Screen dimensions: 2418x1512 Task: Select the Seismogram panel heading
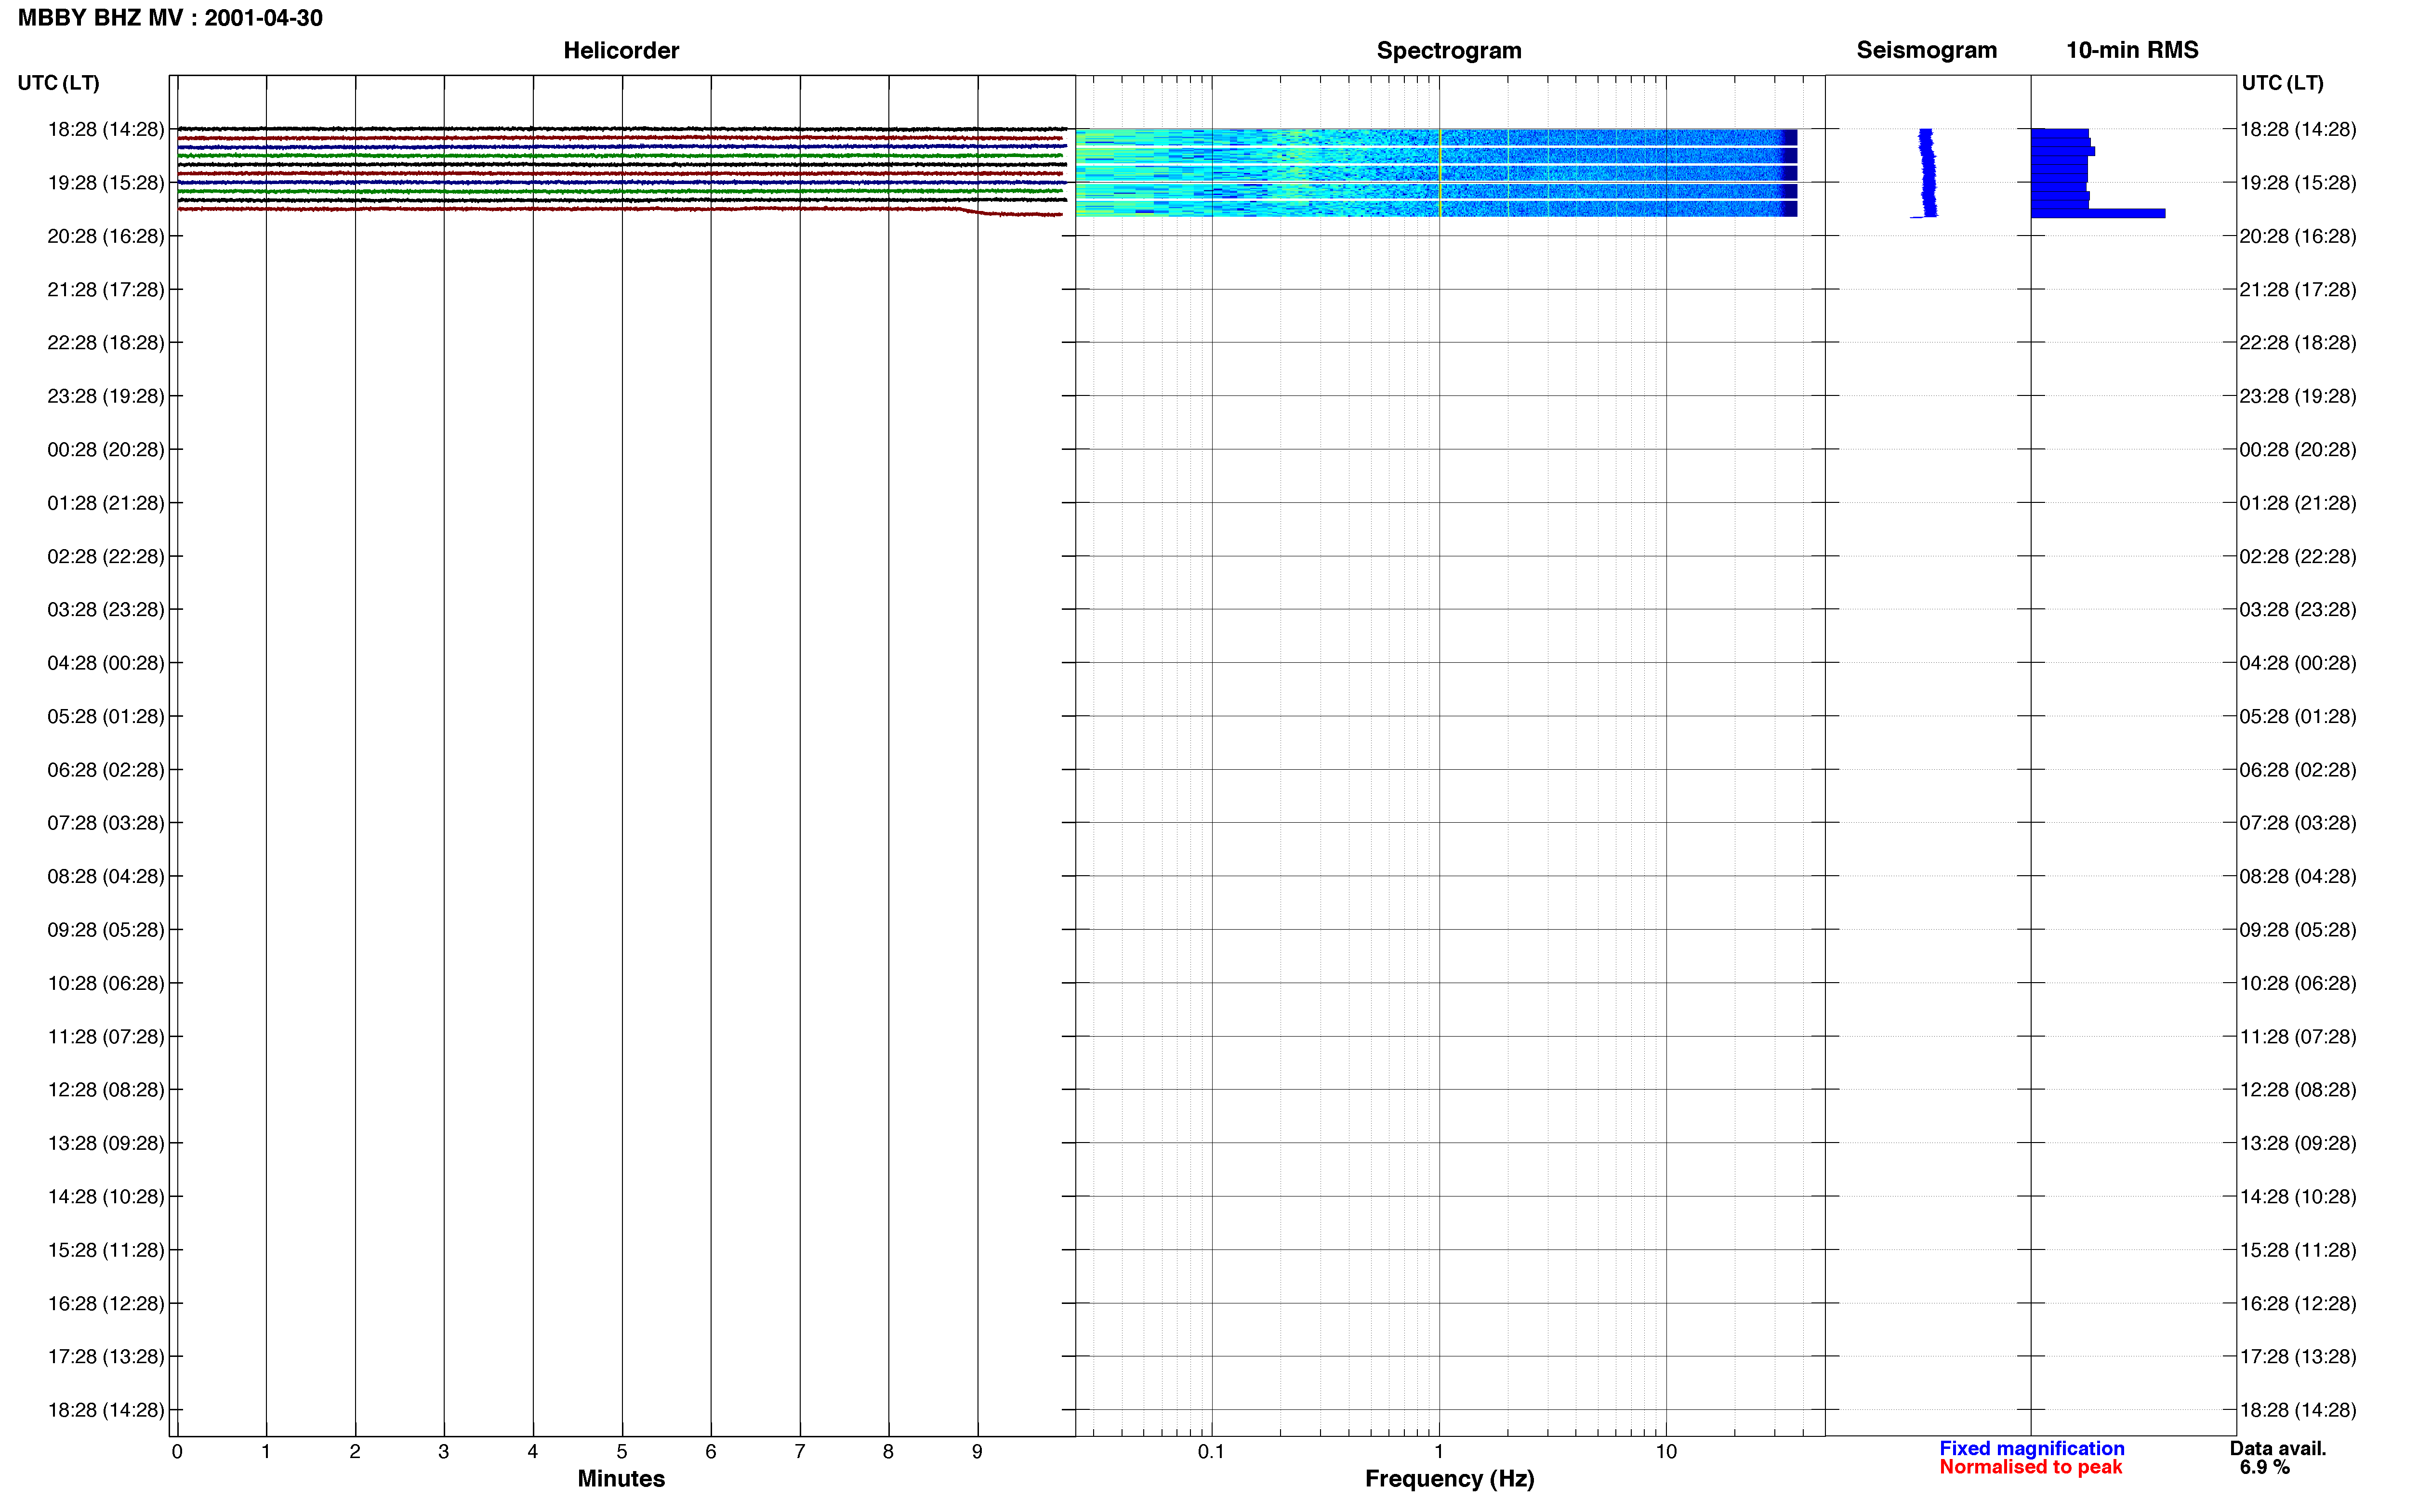point(1926,50)
